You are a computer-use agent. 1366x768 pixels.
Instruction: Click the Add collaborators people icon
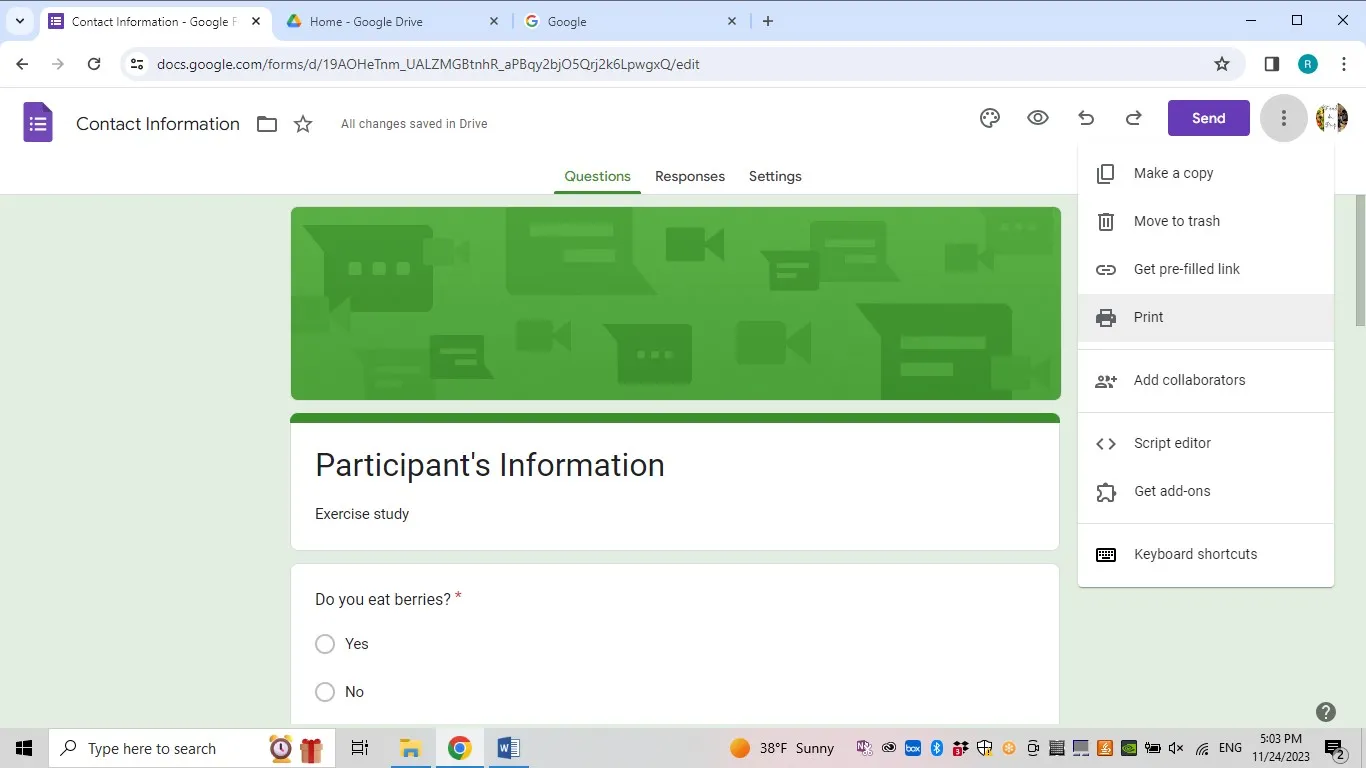coord(1105,381)
